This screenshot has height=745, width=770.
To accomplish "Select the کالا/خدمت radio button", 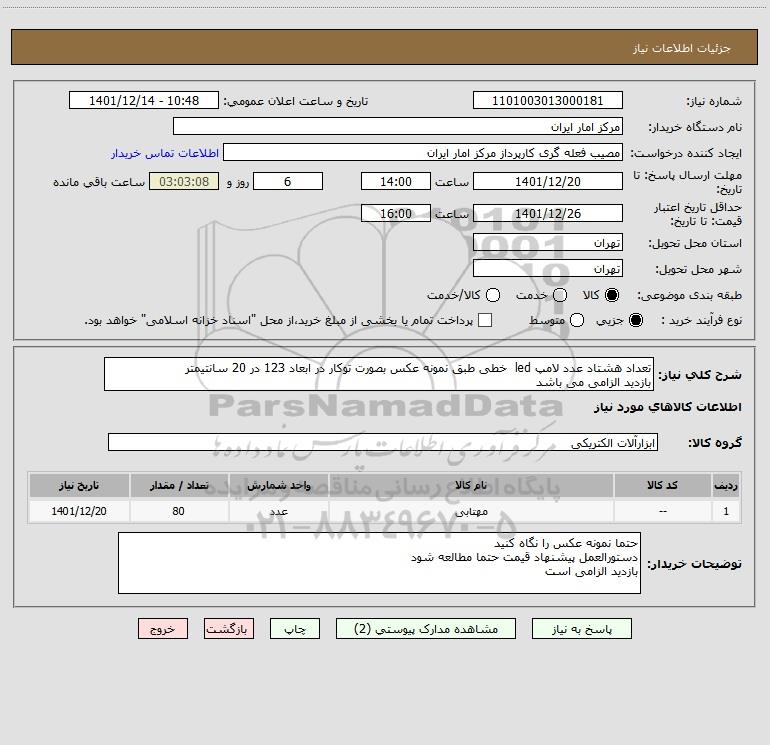I will tap(493, 295).
